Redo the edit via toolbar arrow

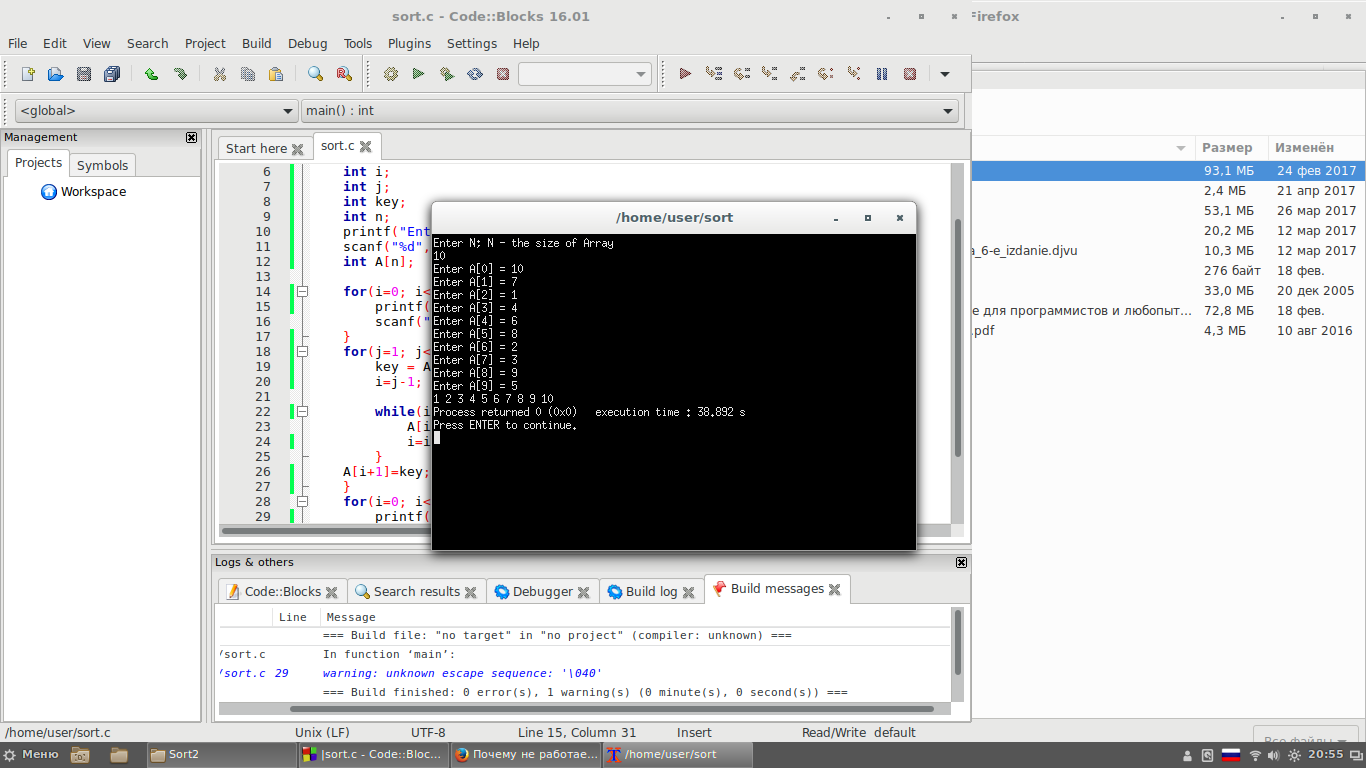pyautogui.click(x=180, y=74)
